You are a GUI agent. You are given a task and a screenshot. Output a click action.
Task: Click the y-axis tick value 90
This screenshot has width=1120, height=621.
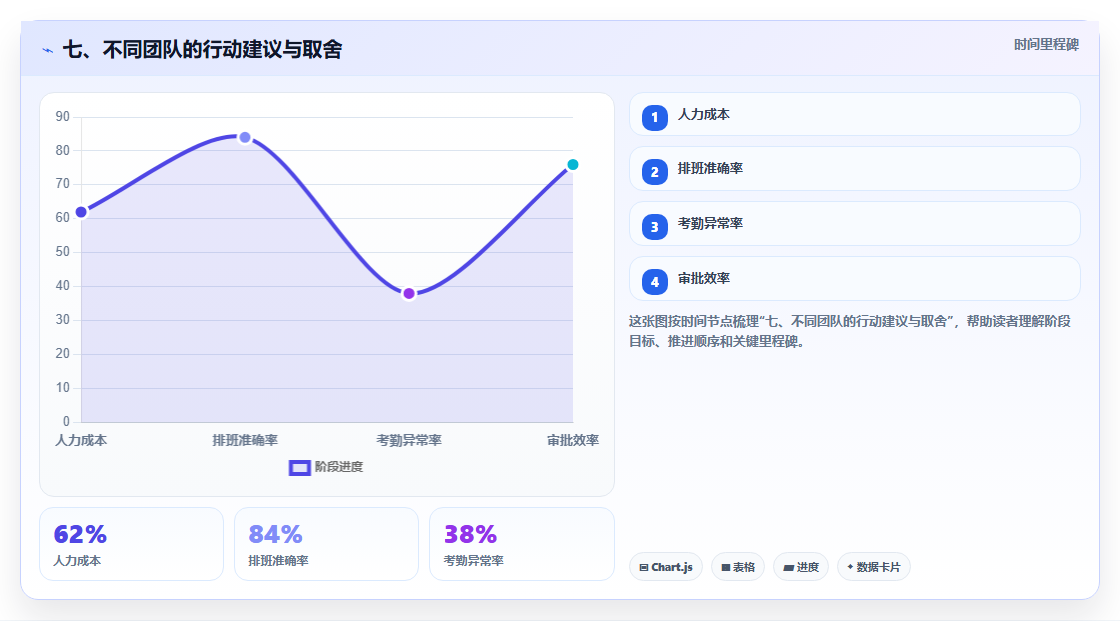(x=63, y=116)
